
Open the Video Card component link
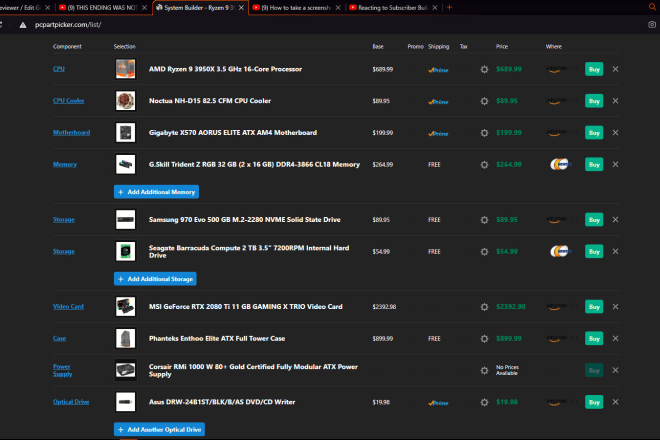[68, 307]
